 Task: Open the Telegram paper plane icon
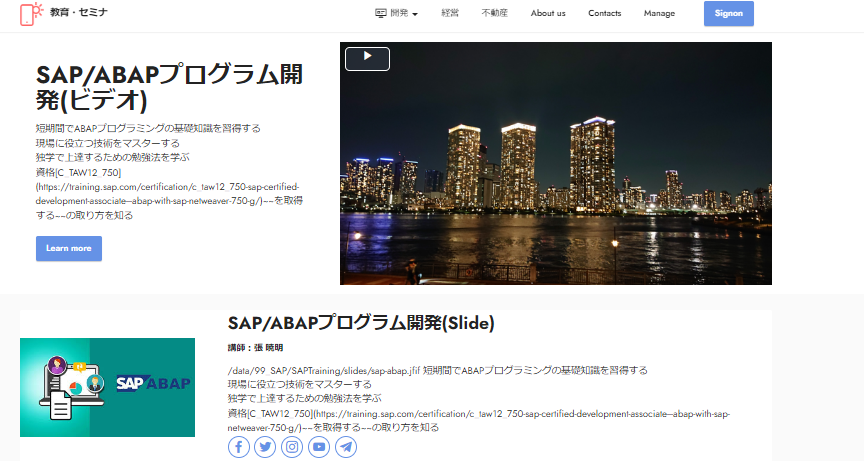coord(346,447)
